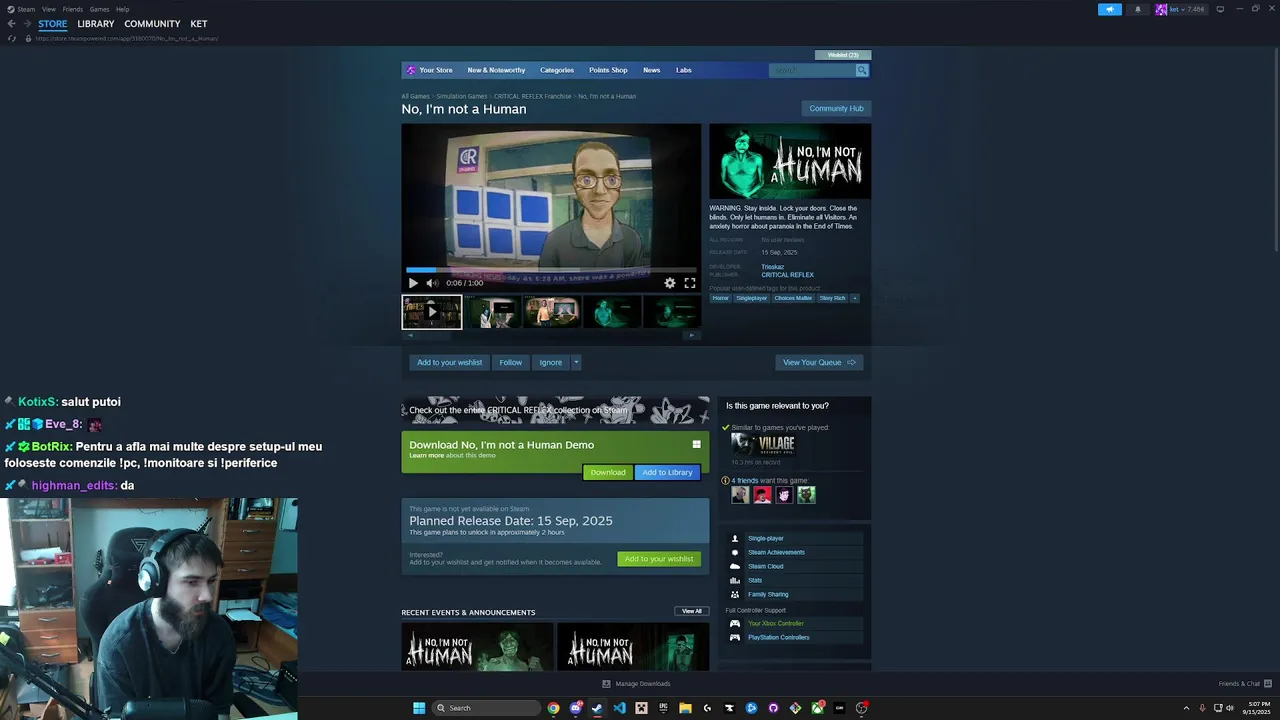Reload the store page

coord(12,39)
